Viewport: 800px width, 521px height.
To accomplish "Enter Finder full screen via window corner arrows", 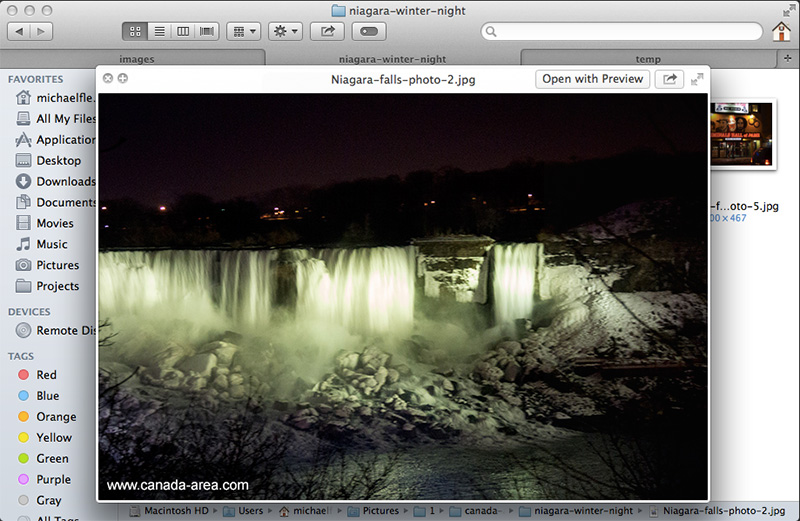I will point(789,11).
